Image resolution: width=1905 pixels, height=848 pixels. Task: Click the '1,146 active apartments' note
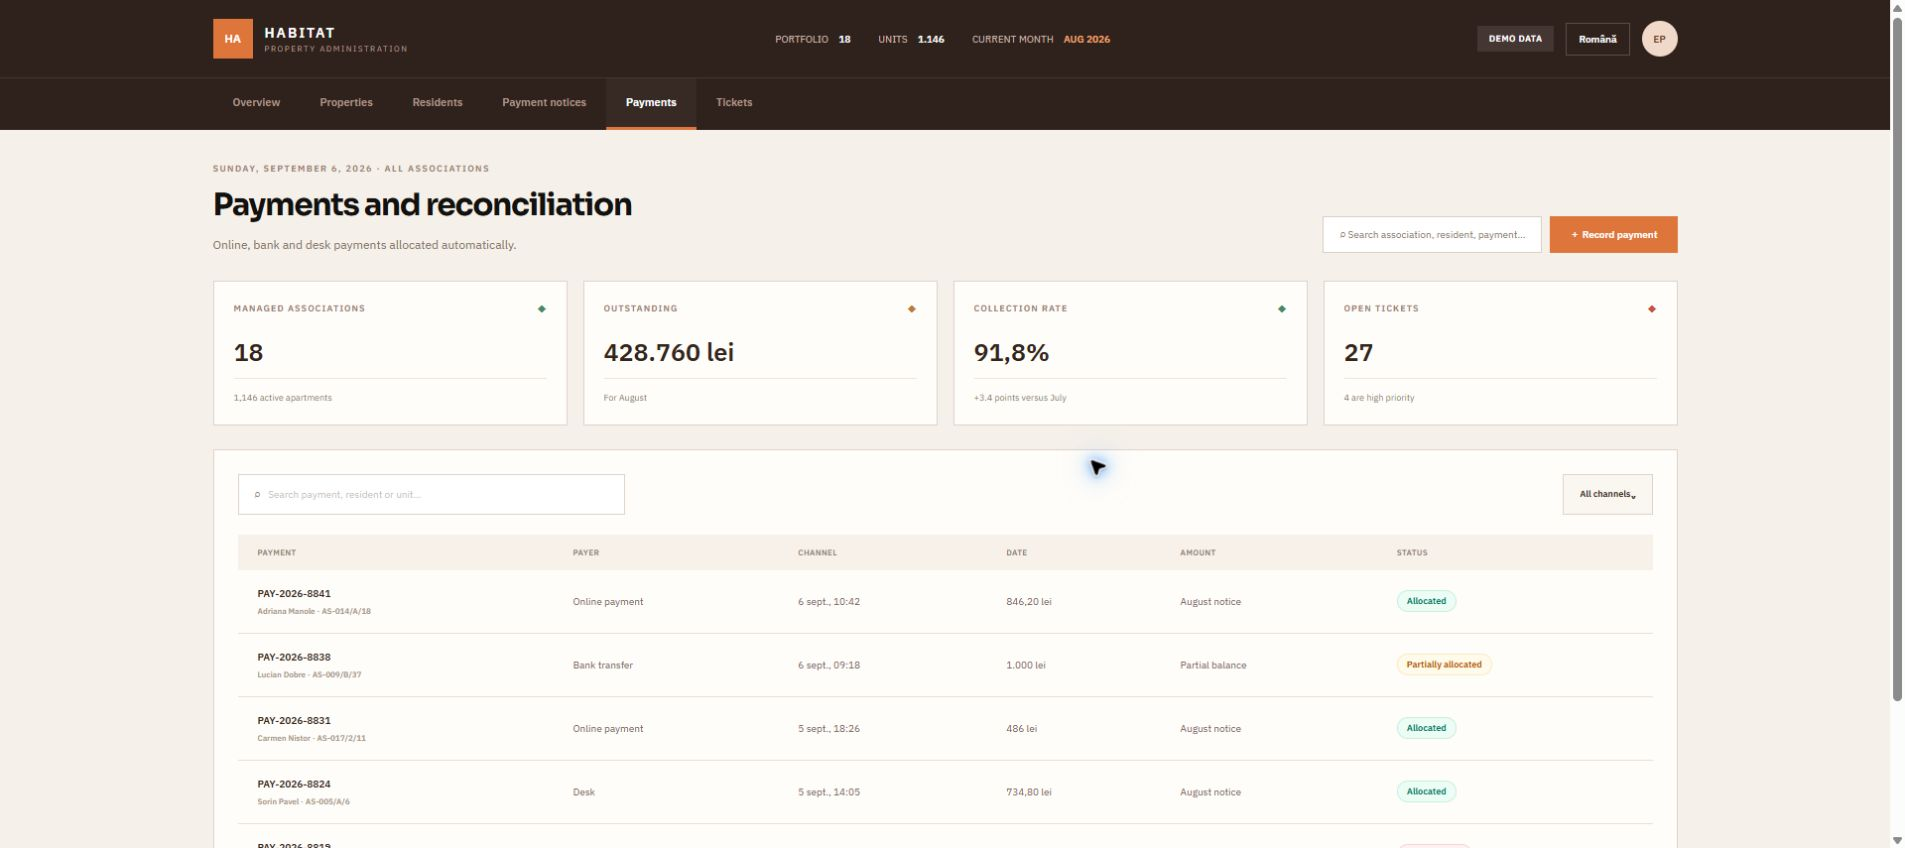283,398
